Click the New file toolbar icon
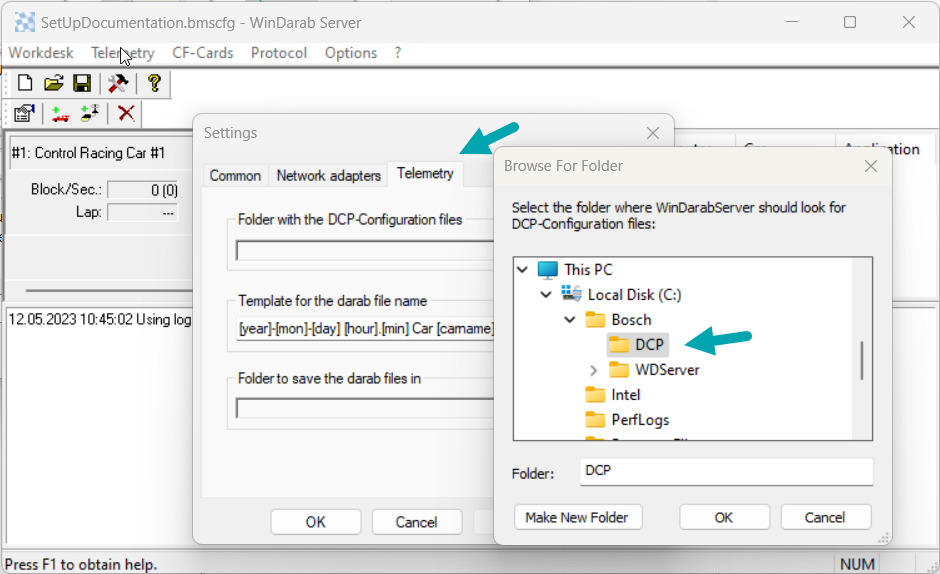This screenshot has height=574, width=940. click(25, 83)
